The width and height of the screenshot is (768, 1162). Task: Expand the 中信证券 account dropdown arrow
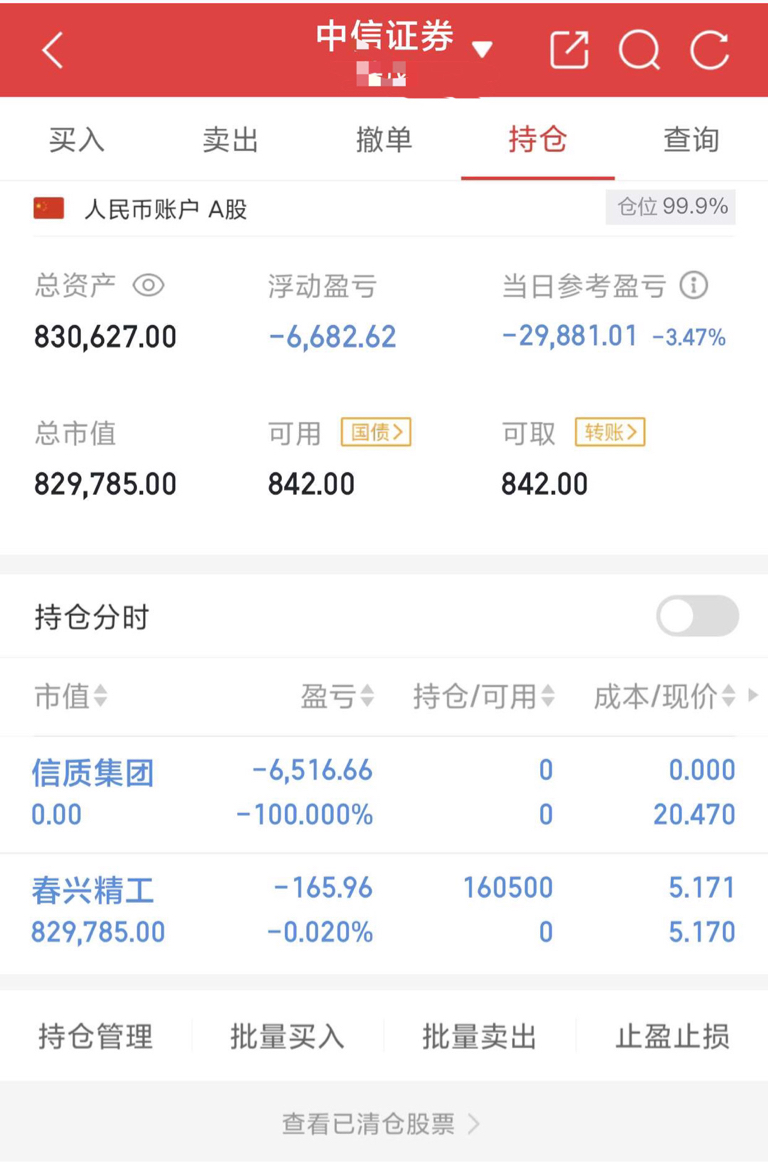(482, 50)
